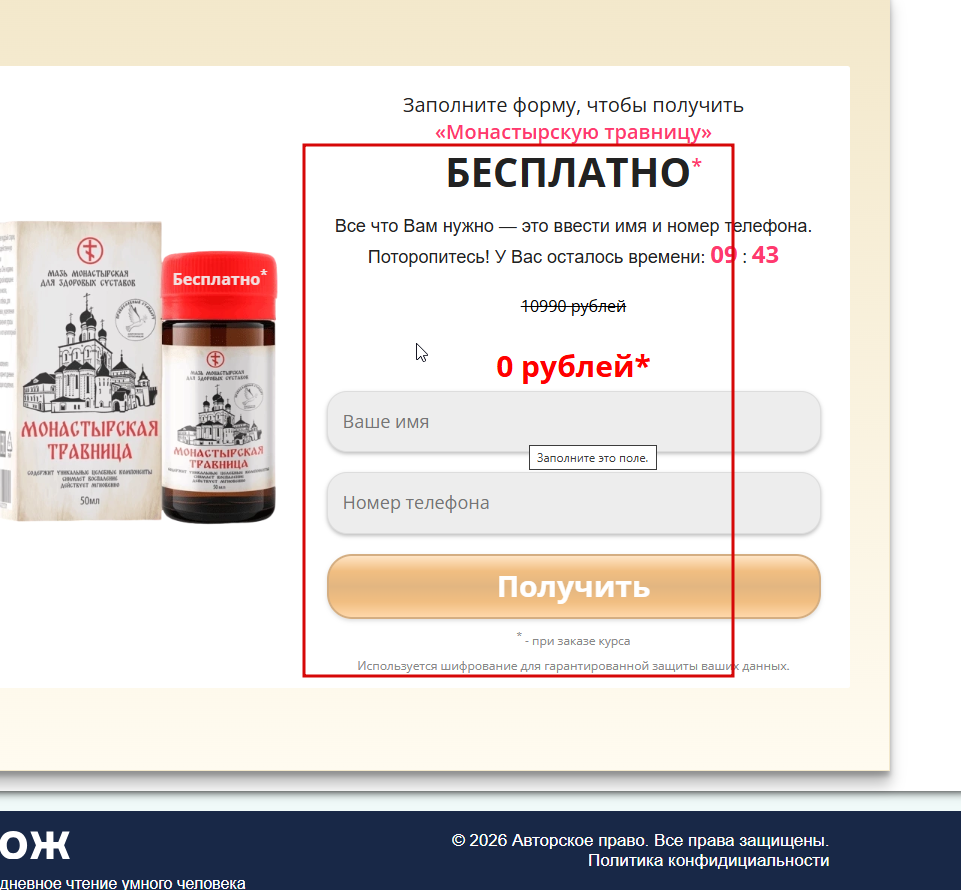Open "Политика конфидициальности" footer link
961x890 pixels.
point(708,861)
